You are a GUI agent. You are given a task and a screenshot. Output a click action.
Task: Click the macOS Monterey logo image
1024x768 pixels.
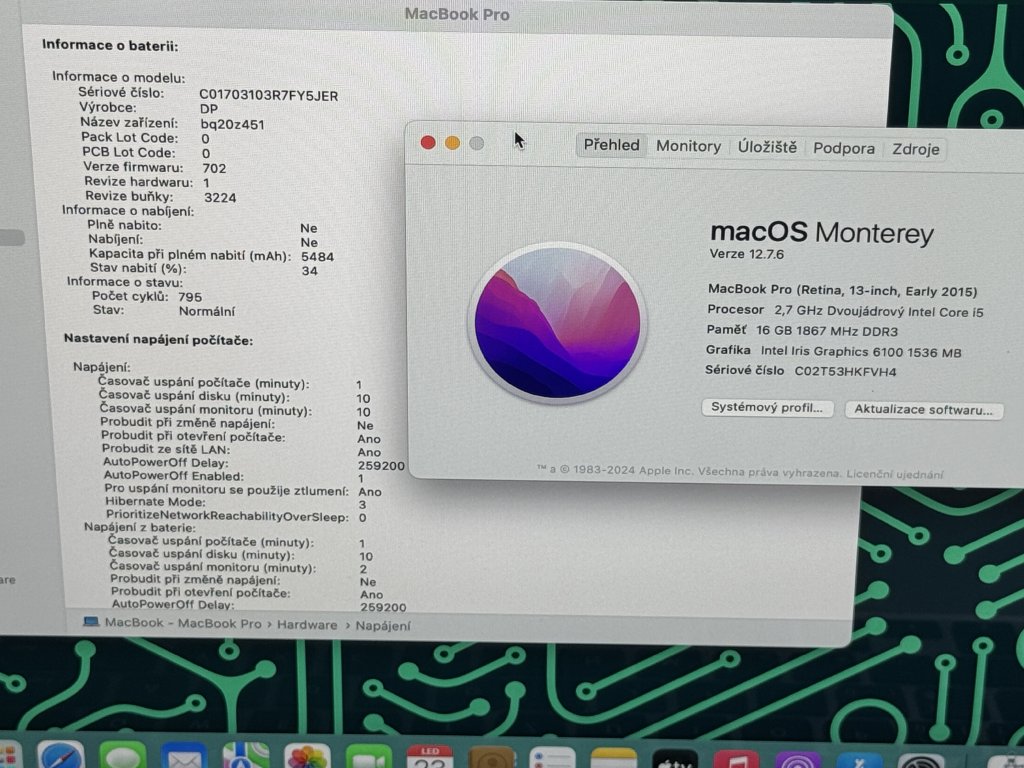(x=557, y=322)
